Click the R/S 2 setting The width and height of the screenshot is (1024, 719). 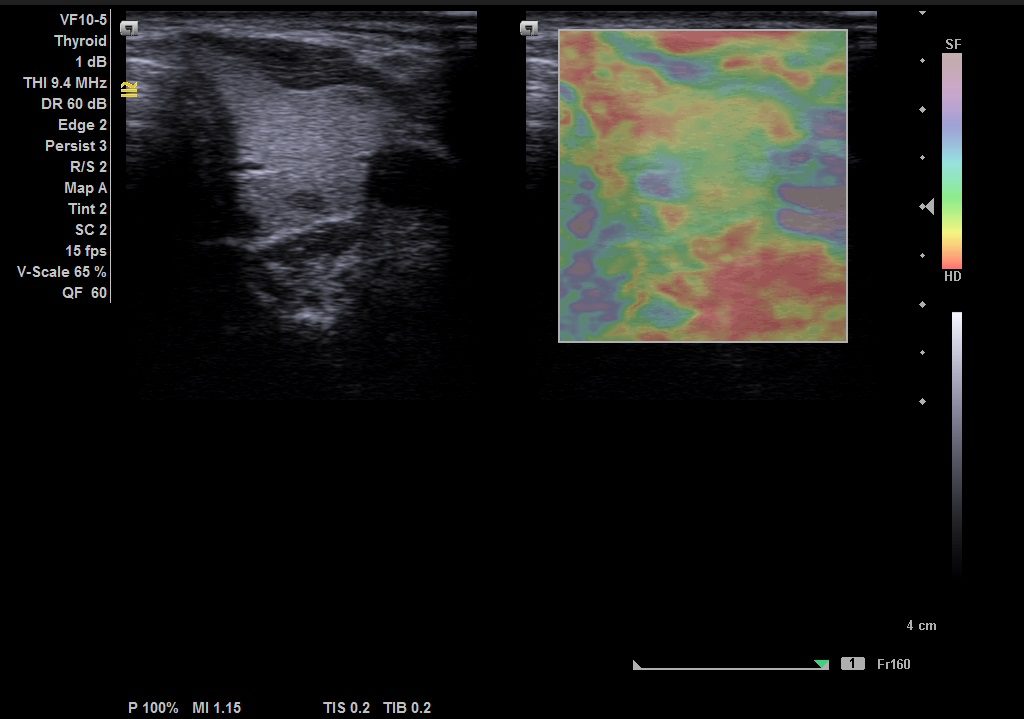click(x=88, y=167)
